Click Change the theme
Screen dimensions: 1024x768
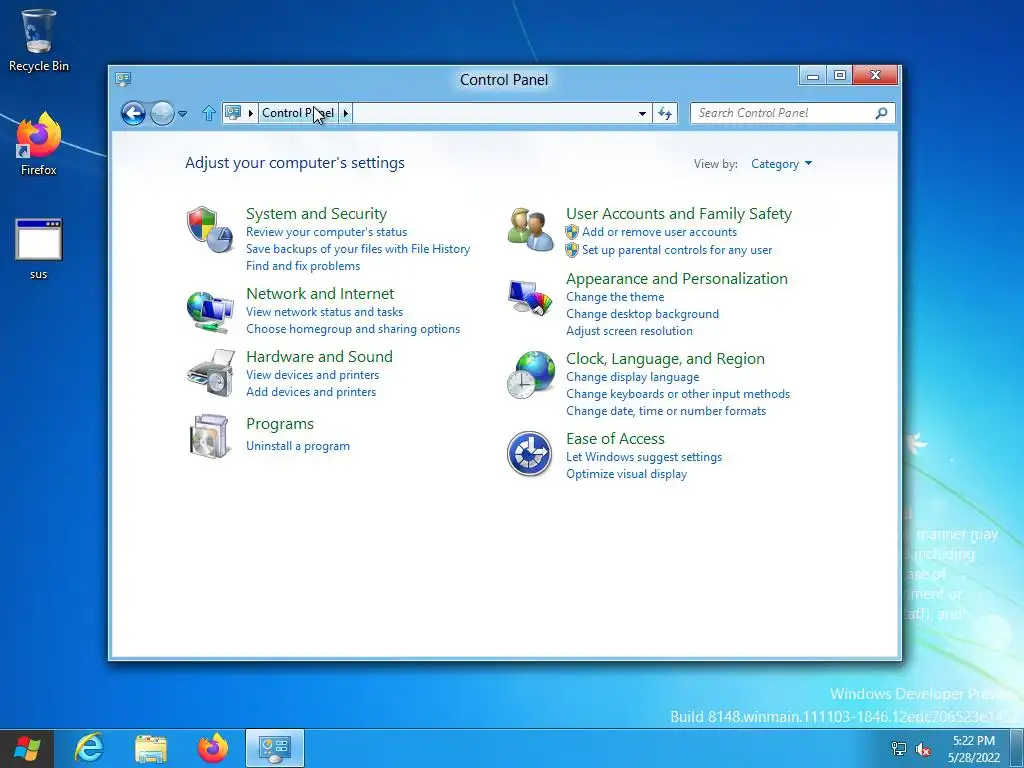tap(615, 297)
